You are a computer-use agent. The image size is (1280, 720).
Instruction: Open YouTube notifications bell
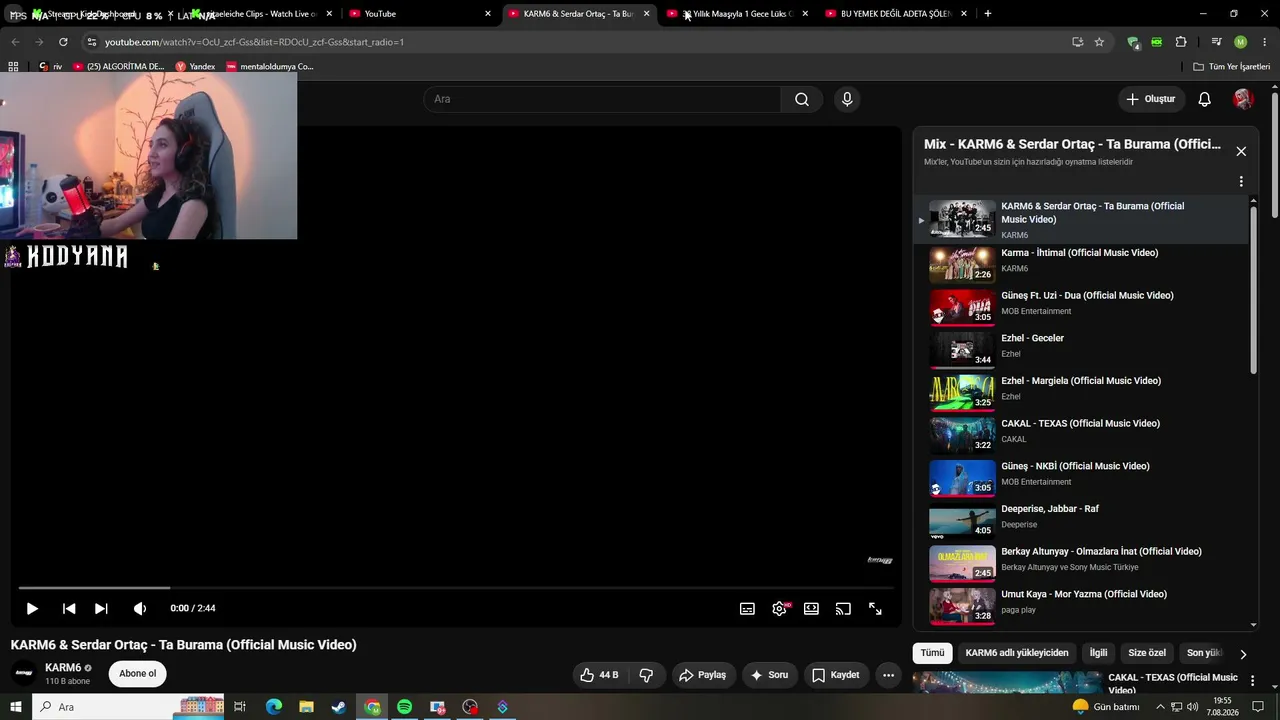pos(1205,99)
